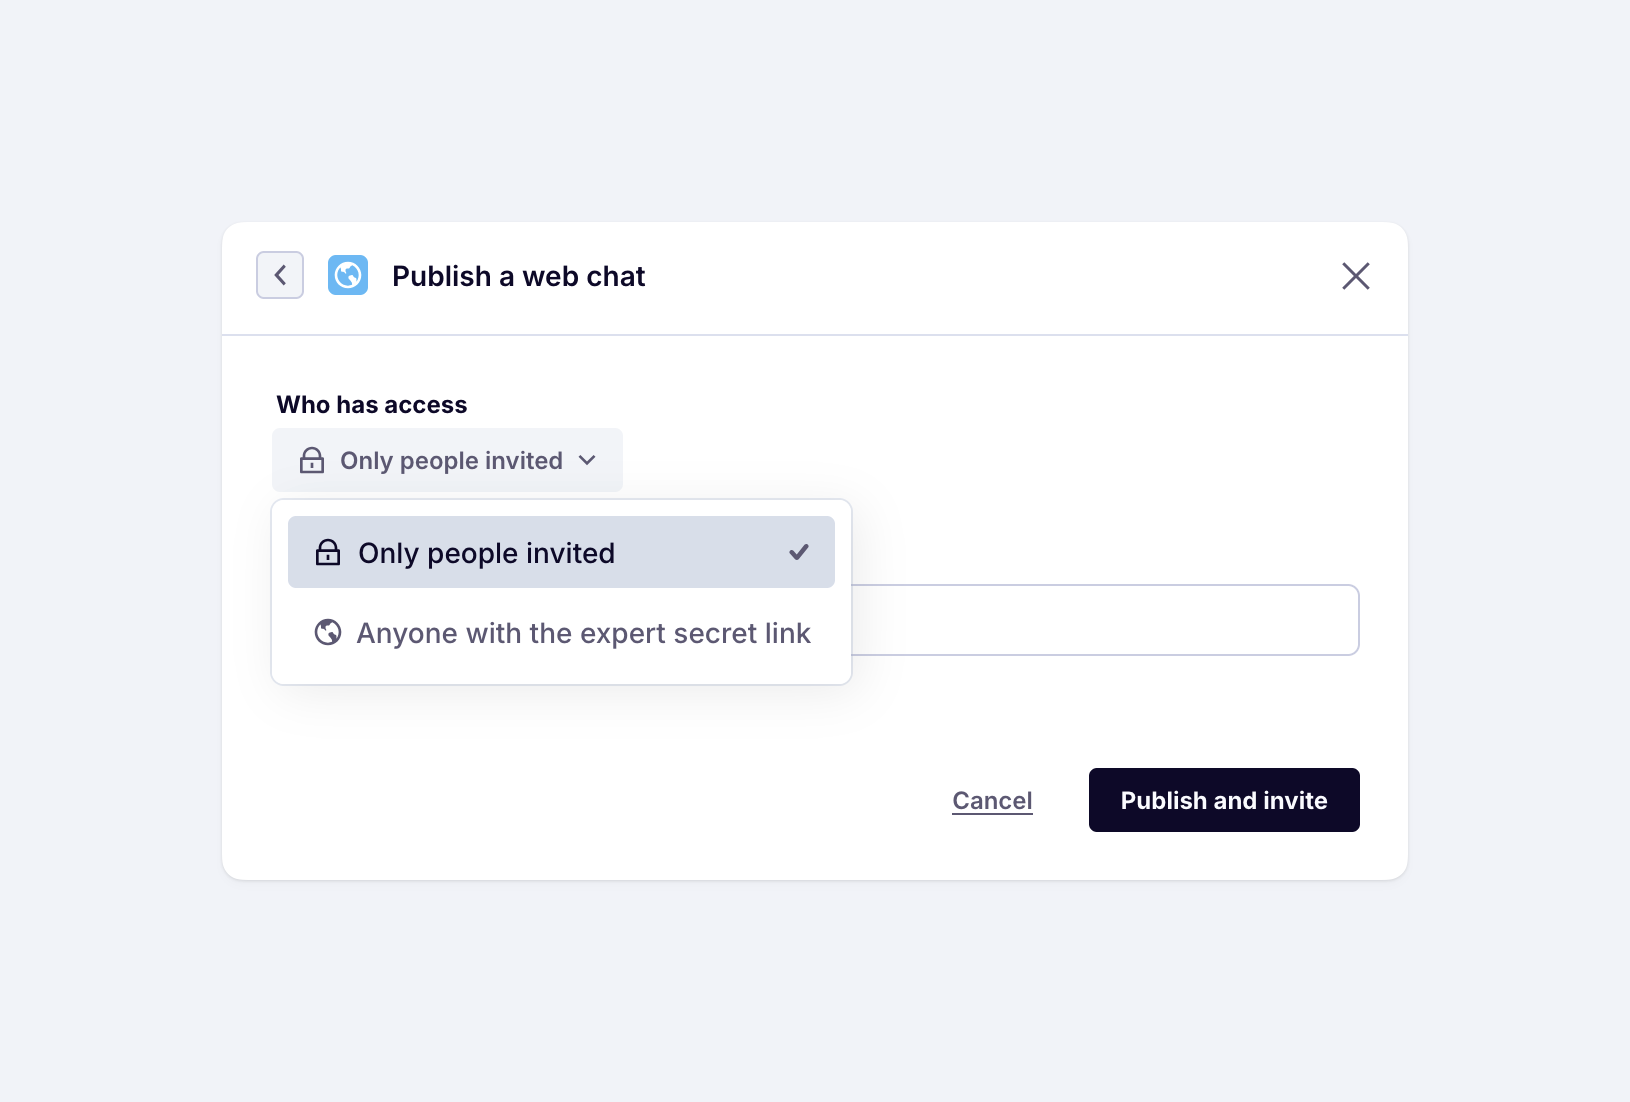The image size is (1630, 1102).
Task: Collapse the access dropdown using its chevron arrow
Action: [x=588, y=460]
